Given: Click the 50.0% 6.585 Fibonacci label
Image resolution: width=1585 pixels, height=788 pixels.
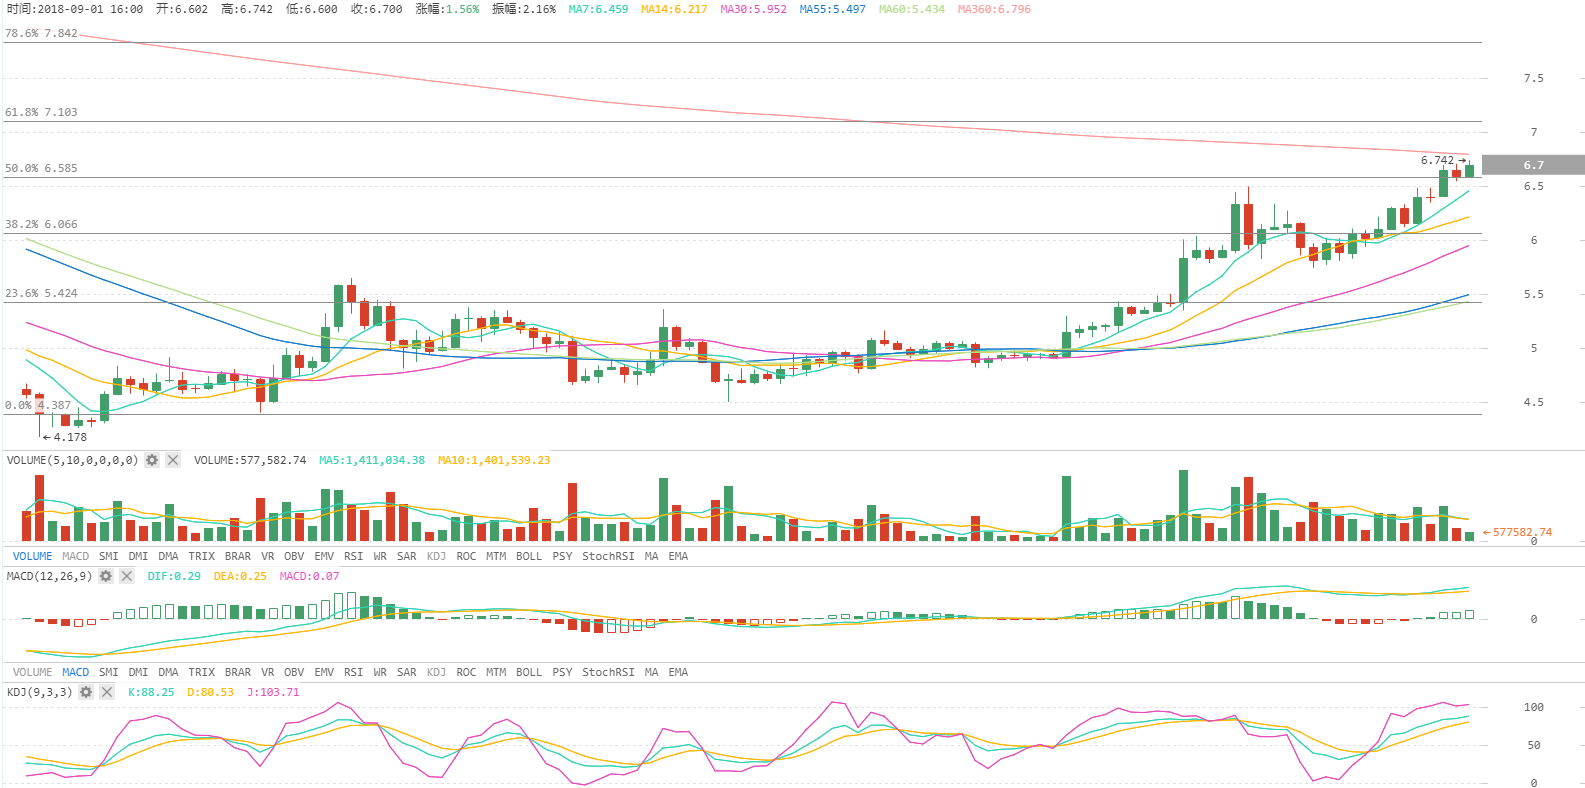Looking at the screenshot, I should (41, 168).
